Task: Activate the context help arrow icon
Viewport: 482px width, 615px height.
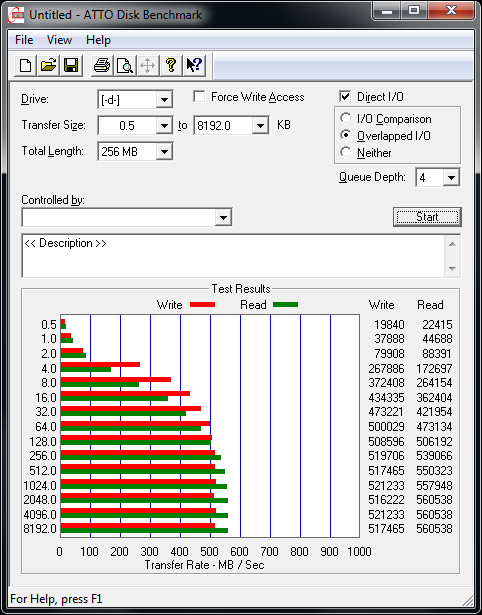Action: click(x=194, y=65)
